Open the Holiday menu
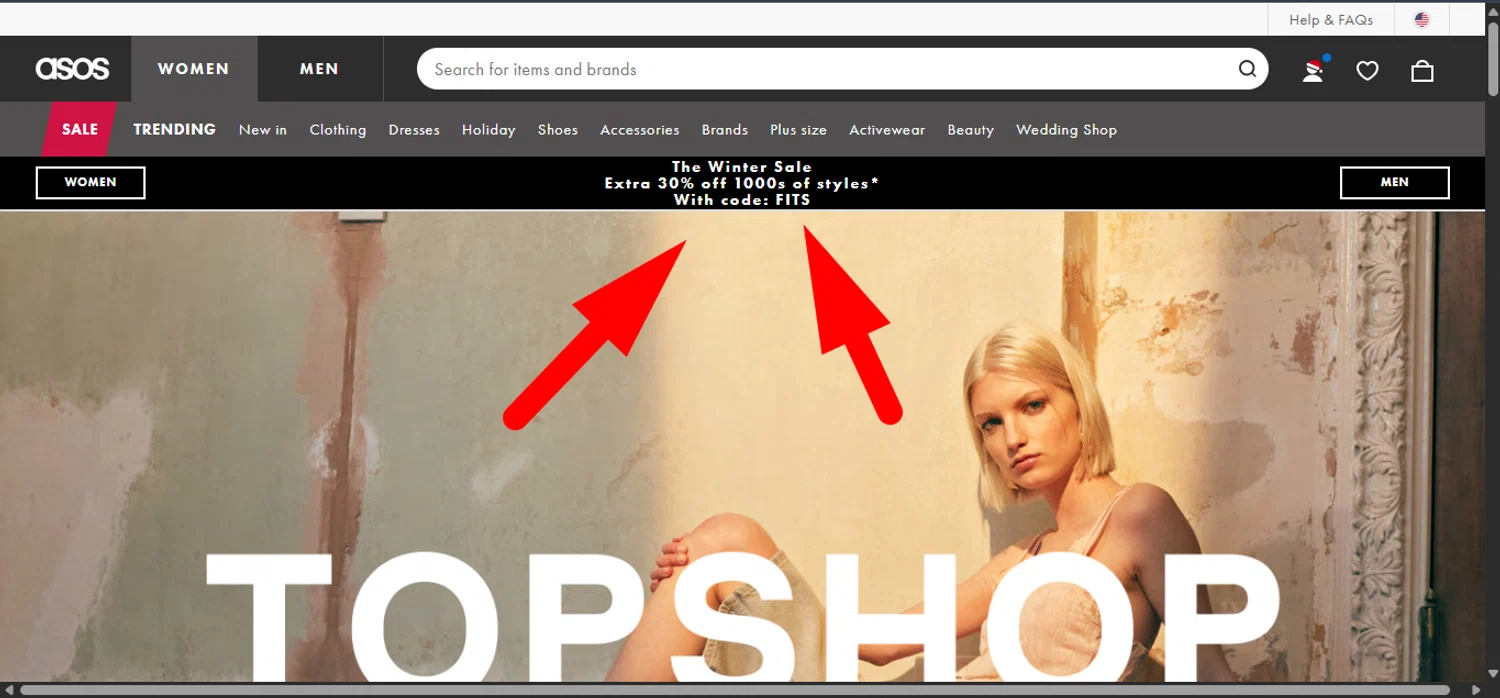Viewport: 1500px width, 698px height. [489, 130]
